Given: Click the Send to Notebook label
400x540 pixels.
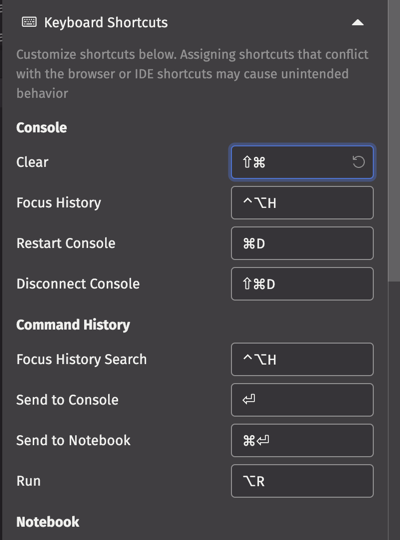Looking at the screenshot, I should coord(73,440).
